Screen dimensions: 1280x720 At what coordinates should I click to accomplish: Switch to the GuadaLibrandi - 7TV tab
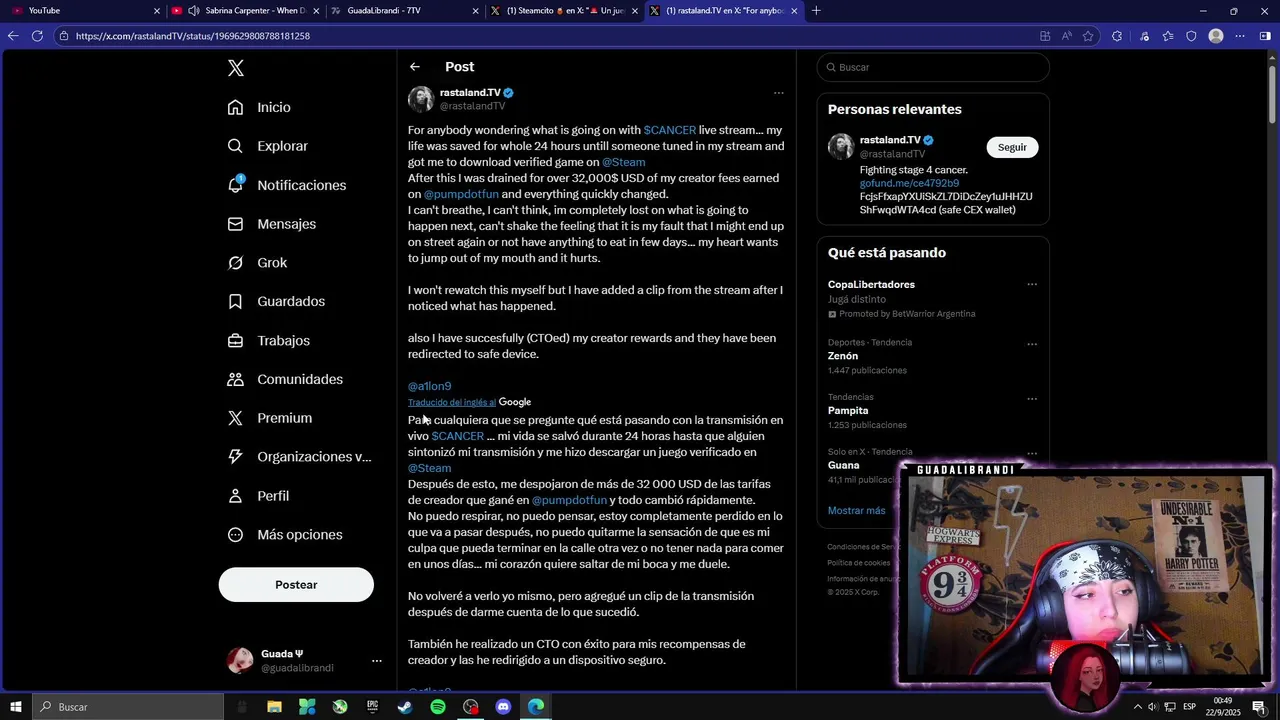point(404,11)
